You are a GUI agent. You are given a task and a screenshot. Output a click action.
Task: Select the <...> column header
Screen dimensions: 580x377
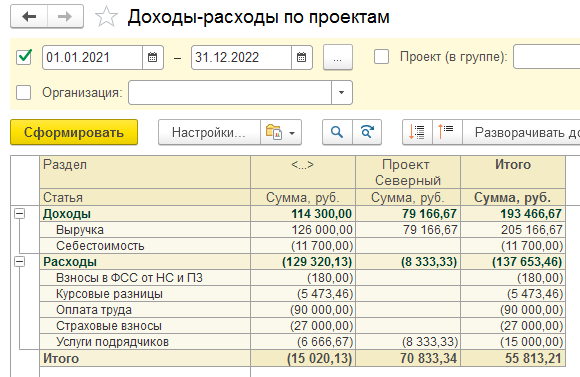(x=303, y=172)
